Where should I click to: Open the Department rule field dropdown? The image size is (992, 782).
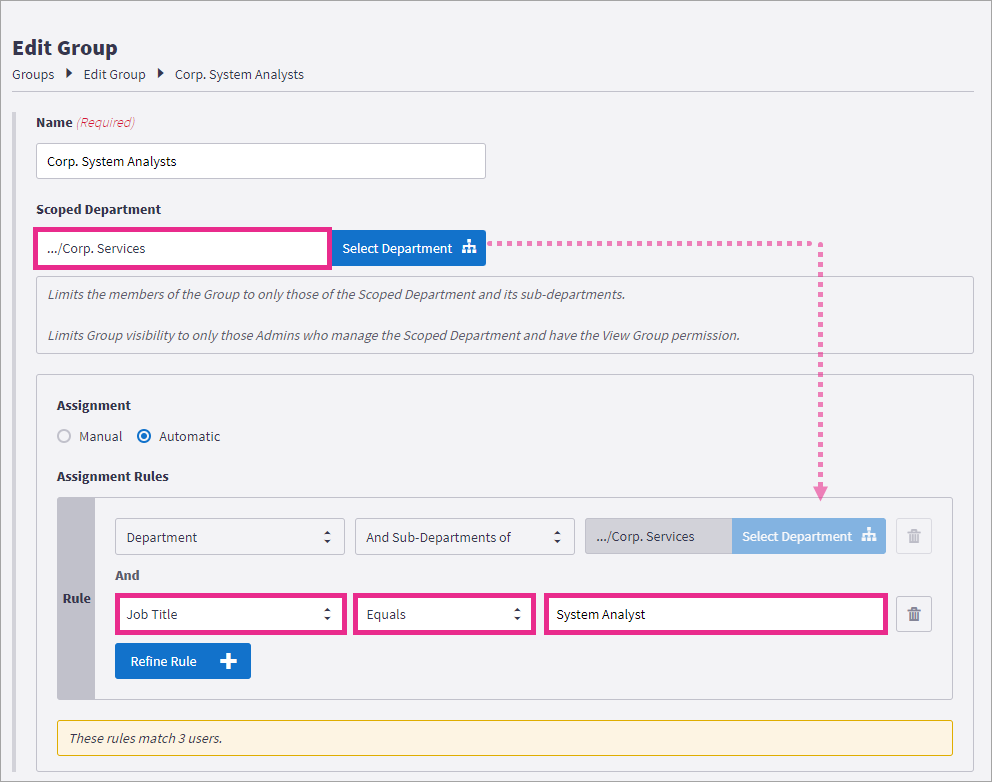click(x=230, y=537)
